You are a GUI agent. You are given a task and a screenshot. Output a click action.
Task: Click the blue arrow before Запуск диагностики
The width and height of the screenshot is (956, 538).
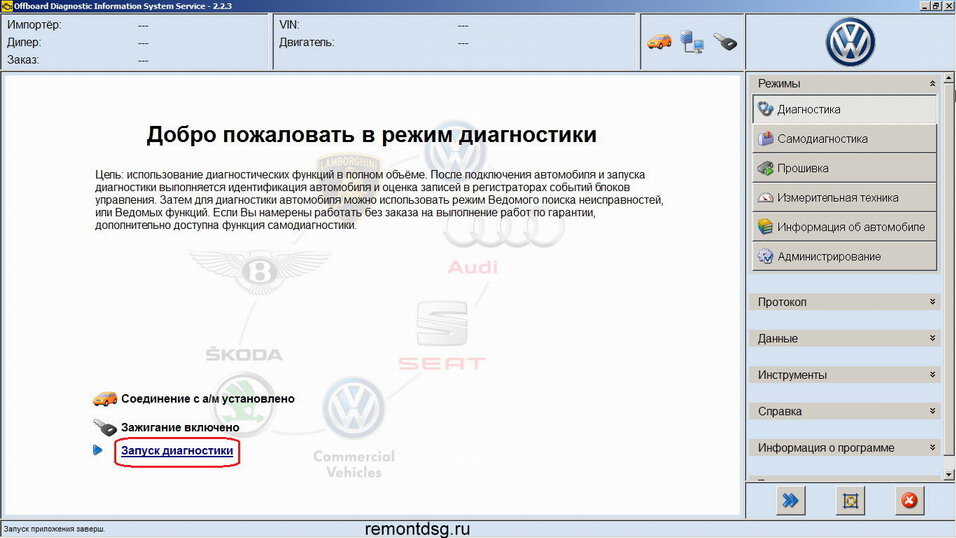98,450
